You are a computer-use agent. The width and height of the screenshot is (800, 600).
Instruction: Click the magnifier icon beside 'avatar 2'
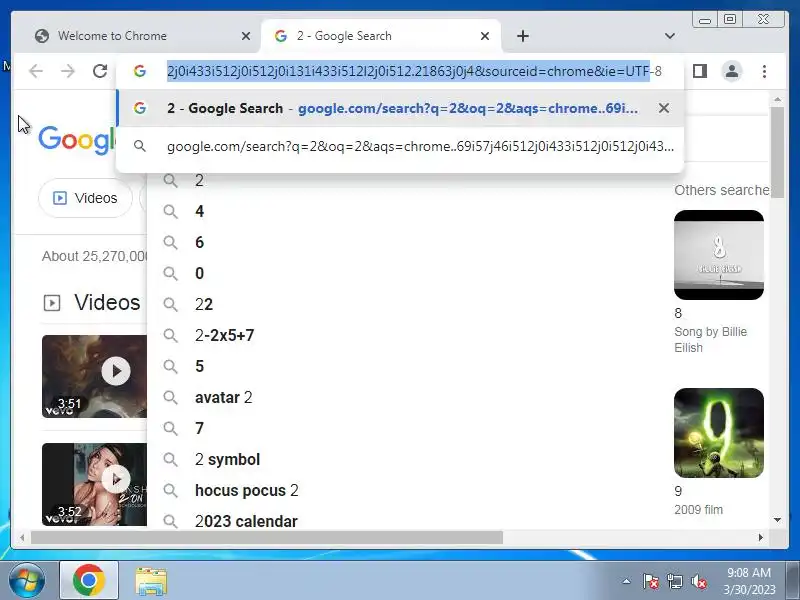pos(170,398)
